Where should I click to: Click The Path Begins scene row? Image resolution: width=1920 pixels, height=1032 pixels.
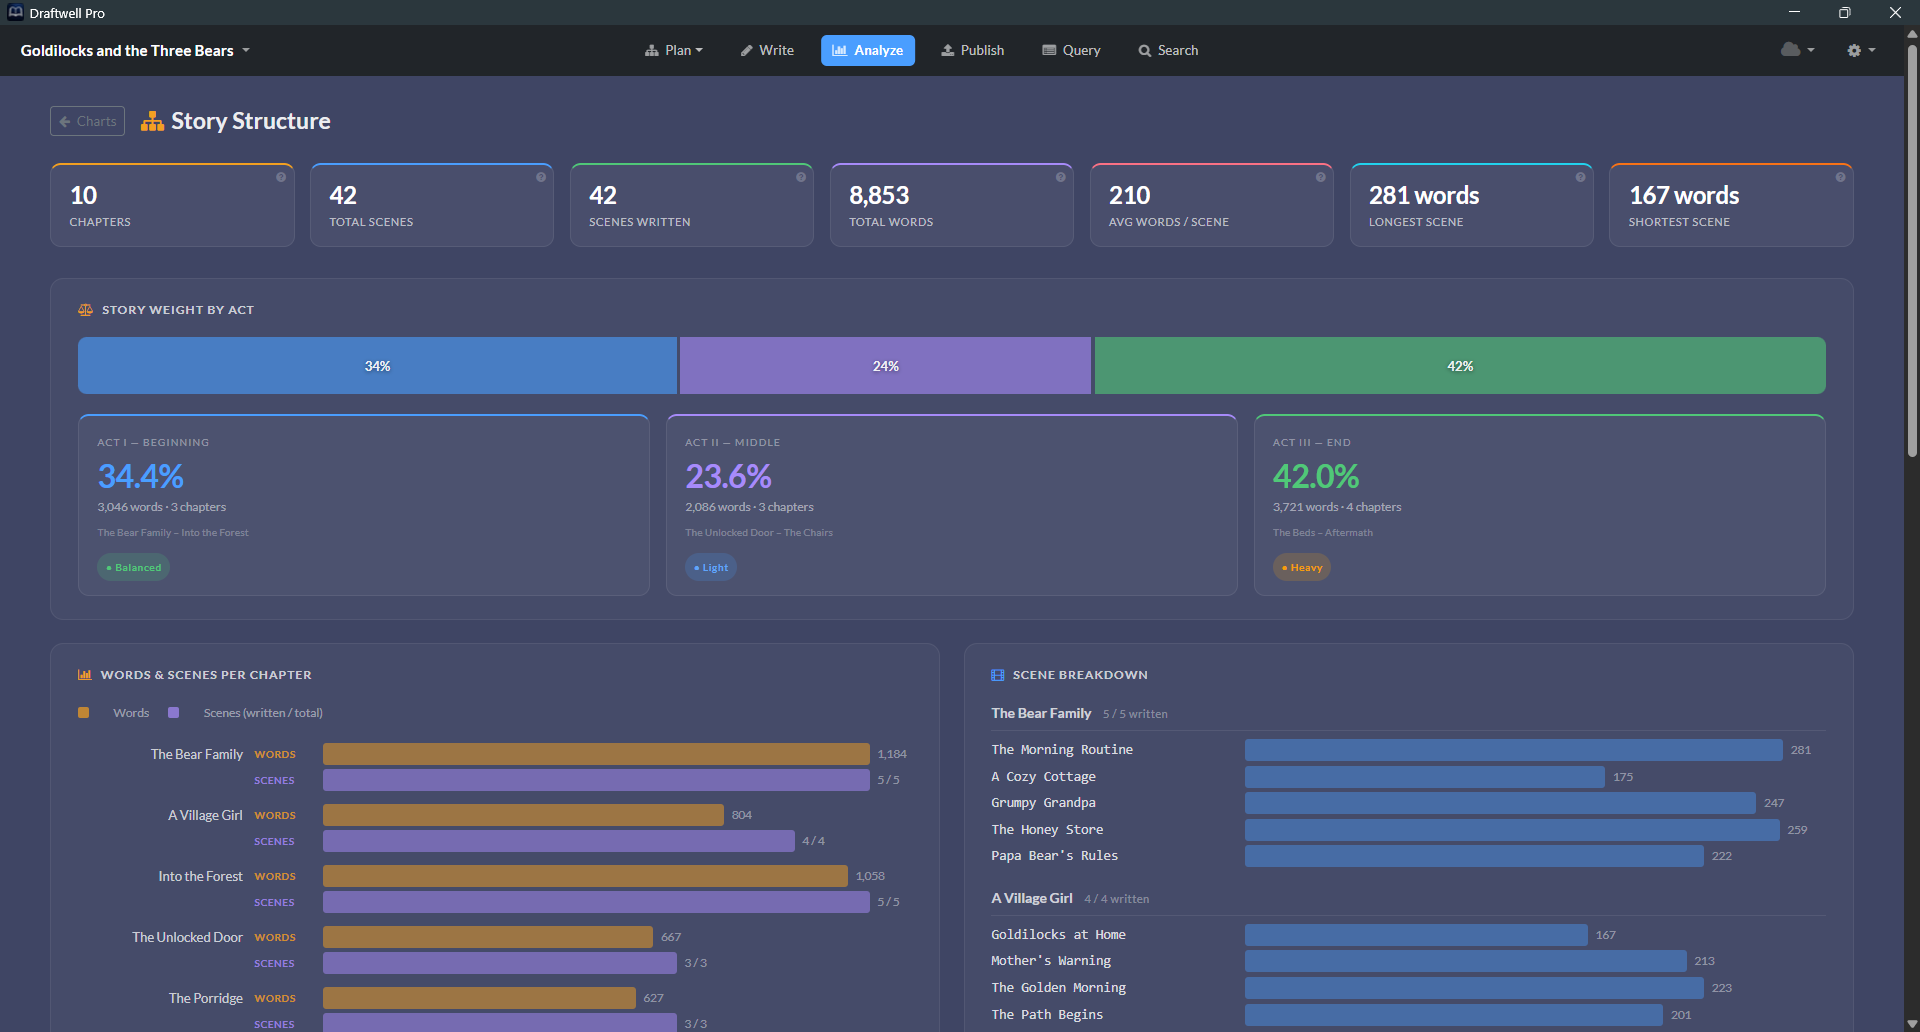click(1408, 1015)
